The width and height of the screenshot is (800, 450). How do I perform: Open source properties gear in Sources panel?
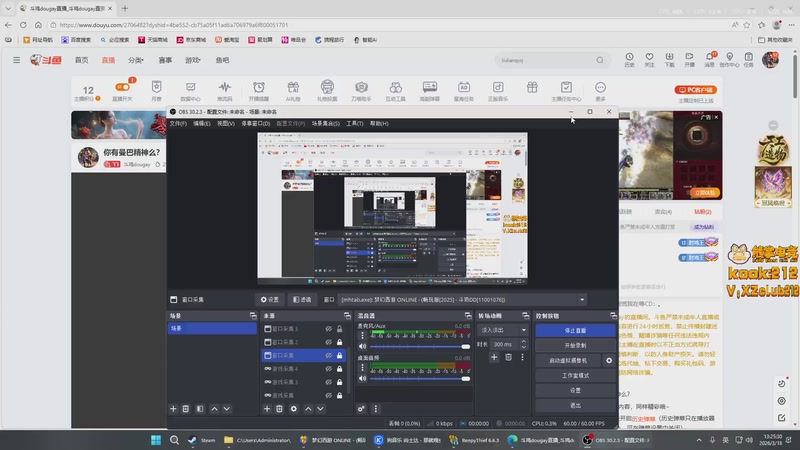(x=294, y=409)
